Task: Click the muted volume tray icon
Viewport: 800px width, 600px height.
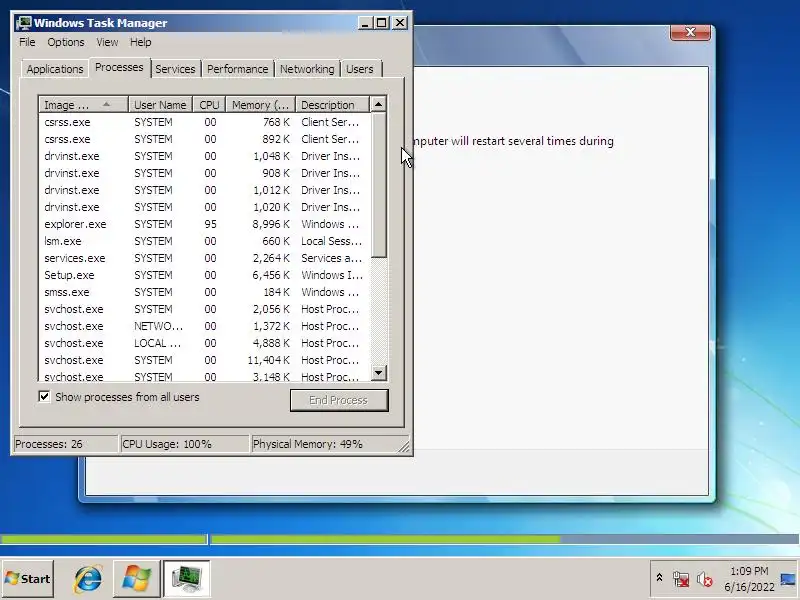Action: point(705,579)
